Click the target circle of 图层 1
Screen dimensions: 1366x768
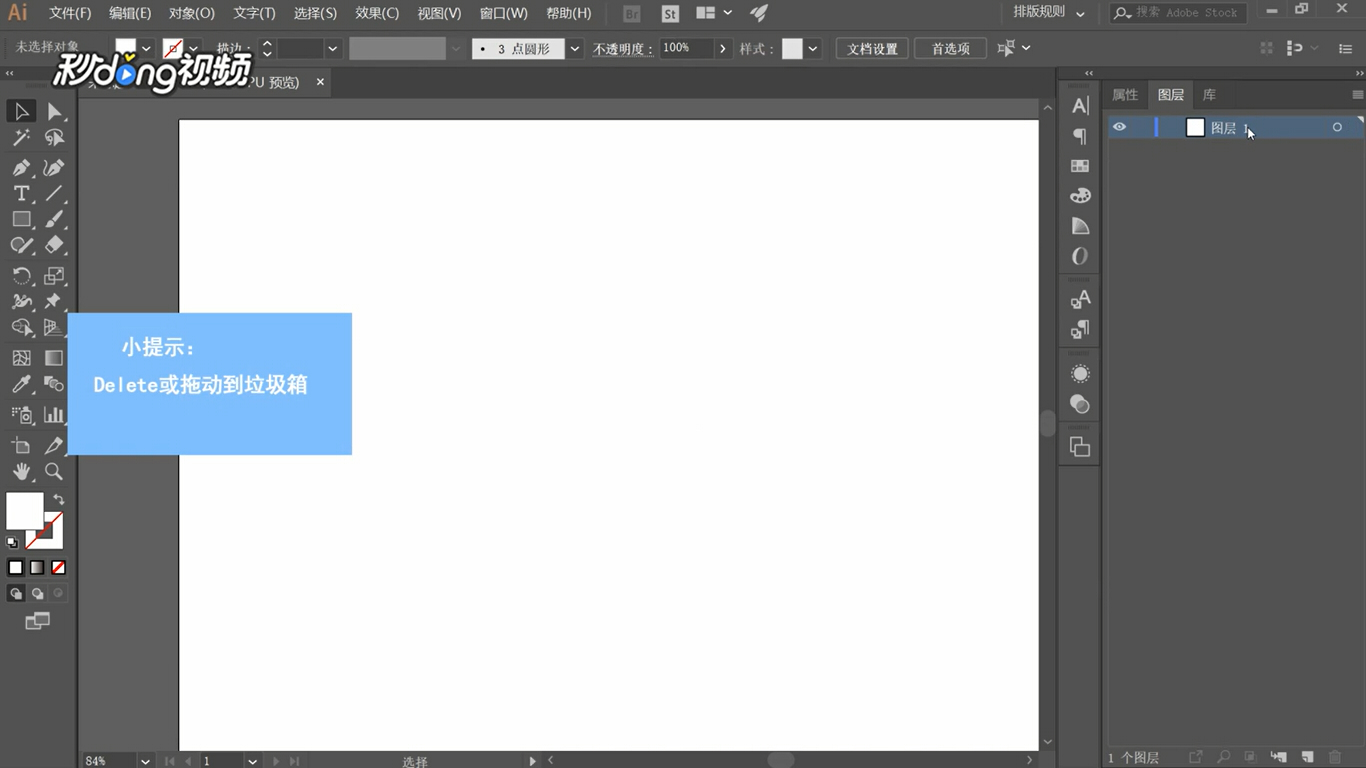(1337, 127)
